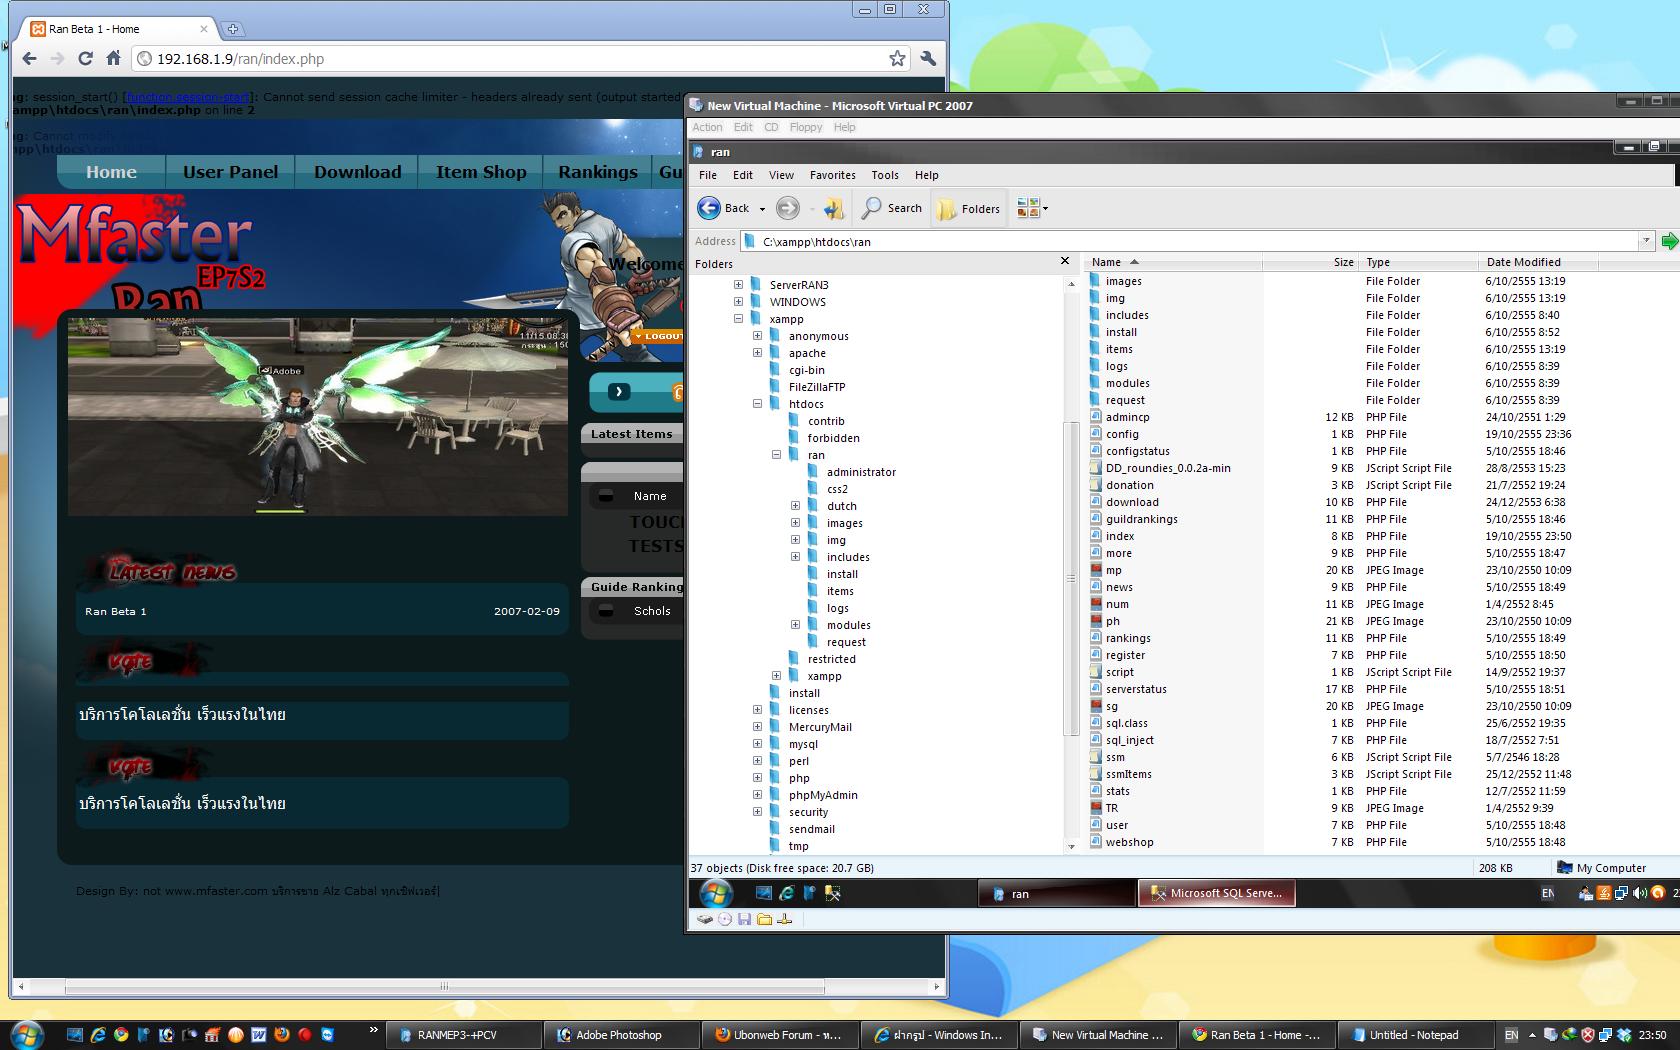
Task: Expand the dutch subfolder under ran
Action: coord(796,506)
